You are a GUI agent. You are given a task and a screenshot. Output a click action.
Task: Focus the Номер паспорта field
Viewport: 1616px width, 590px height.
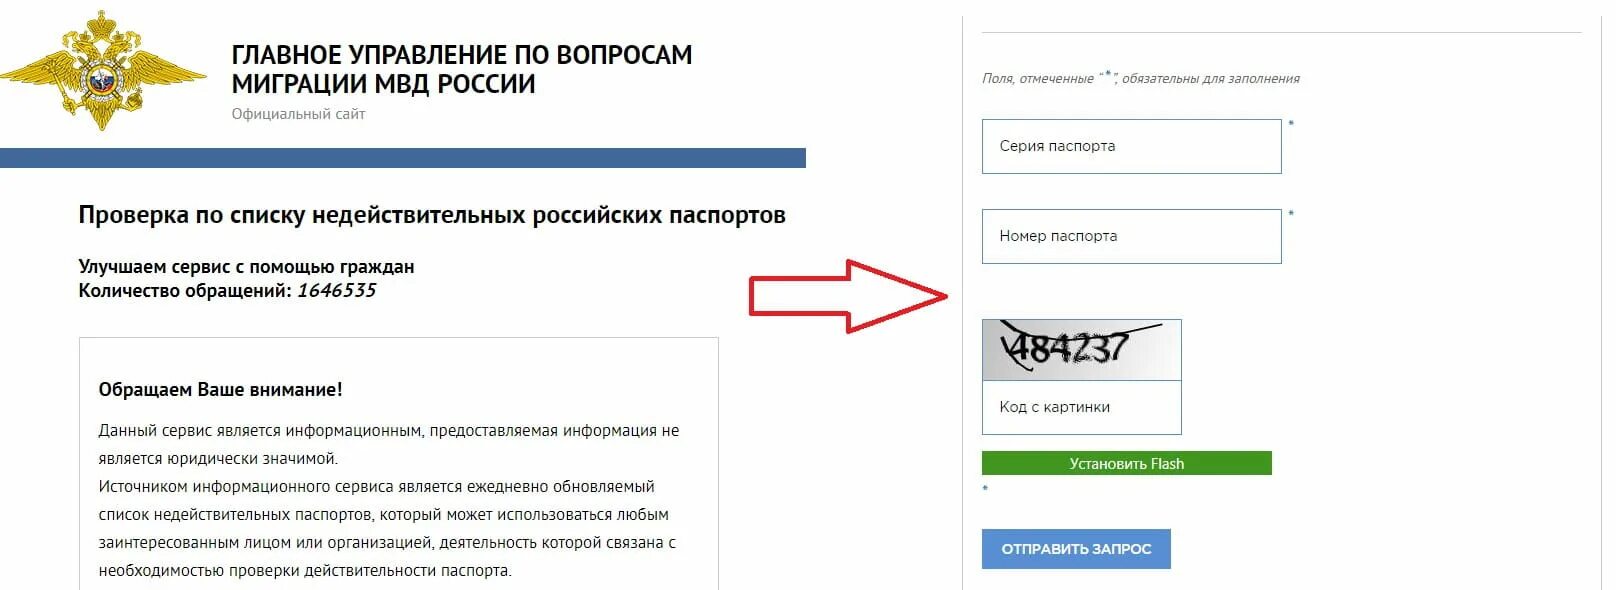(1131, 236)
